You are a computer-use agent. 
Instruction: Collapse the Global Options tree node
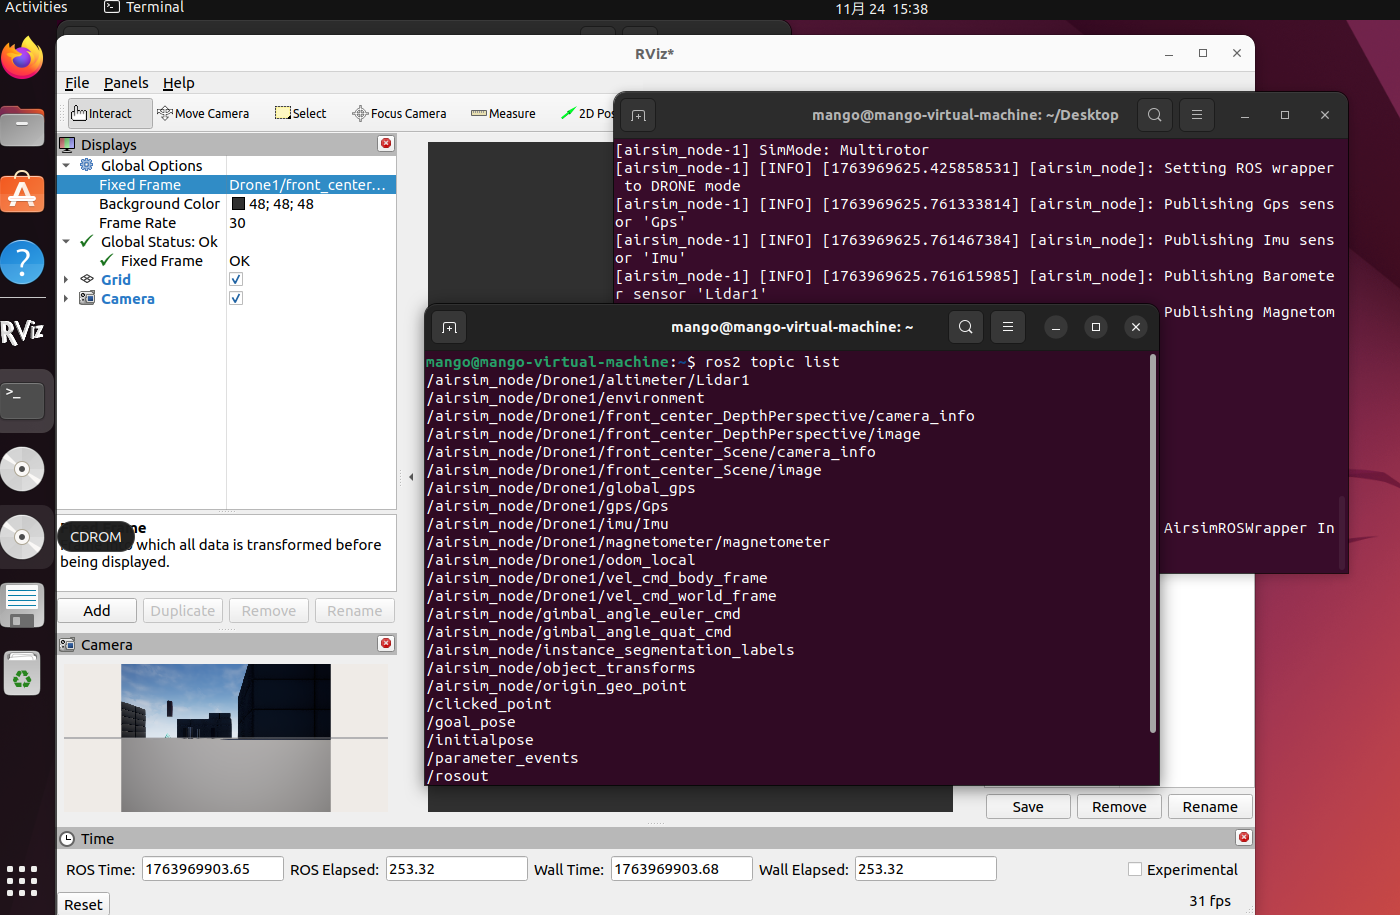tap(67, 165)
